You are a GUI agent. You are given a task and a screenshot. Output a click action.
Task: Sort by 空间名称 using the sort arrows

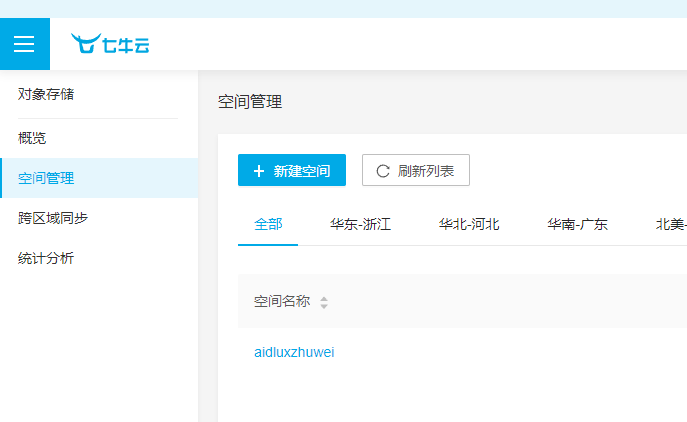point(324,302)
